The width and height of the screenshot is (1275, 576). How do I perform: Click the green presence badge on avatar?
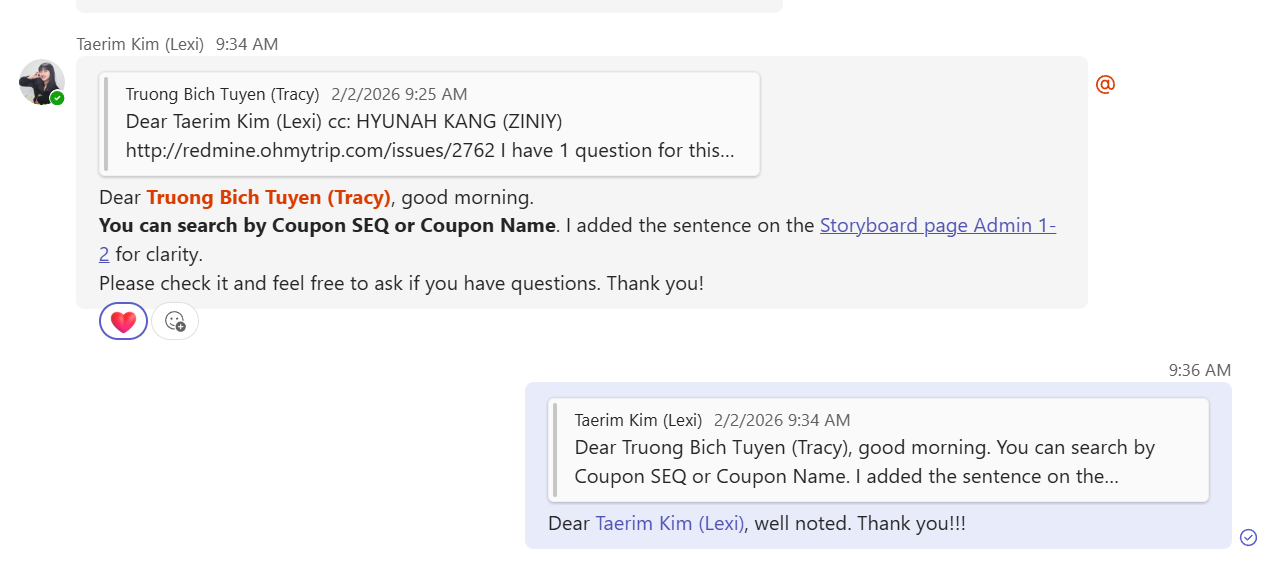[x=58, y=98]
